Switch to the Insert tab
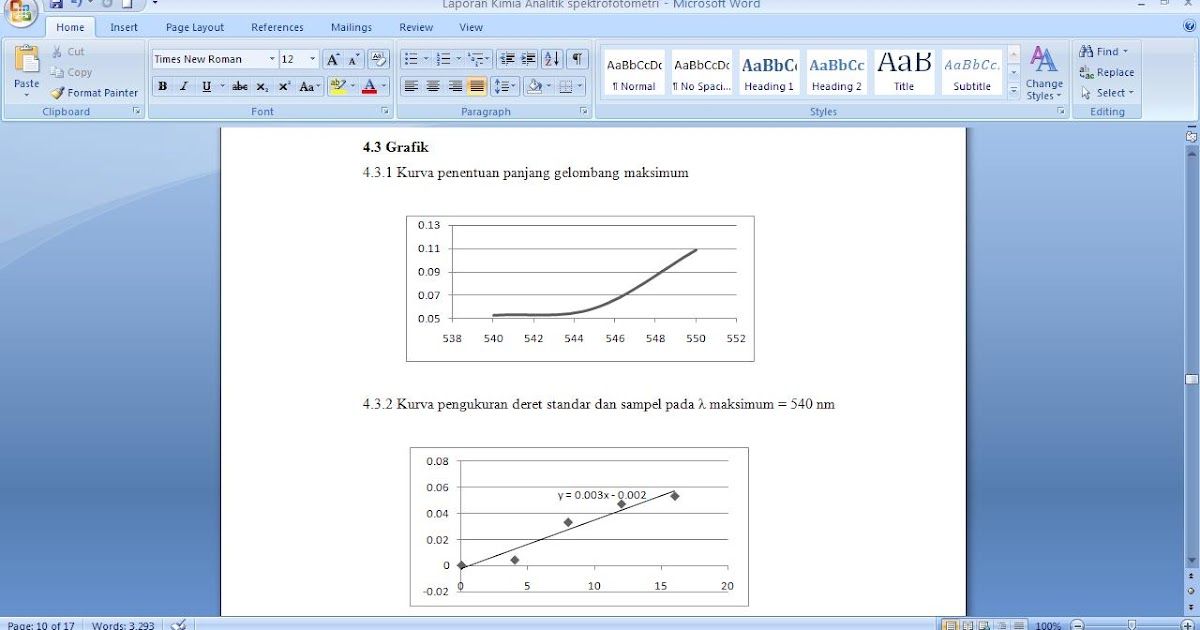 tap(124, 27)
